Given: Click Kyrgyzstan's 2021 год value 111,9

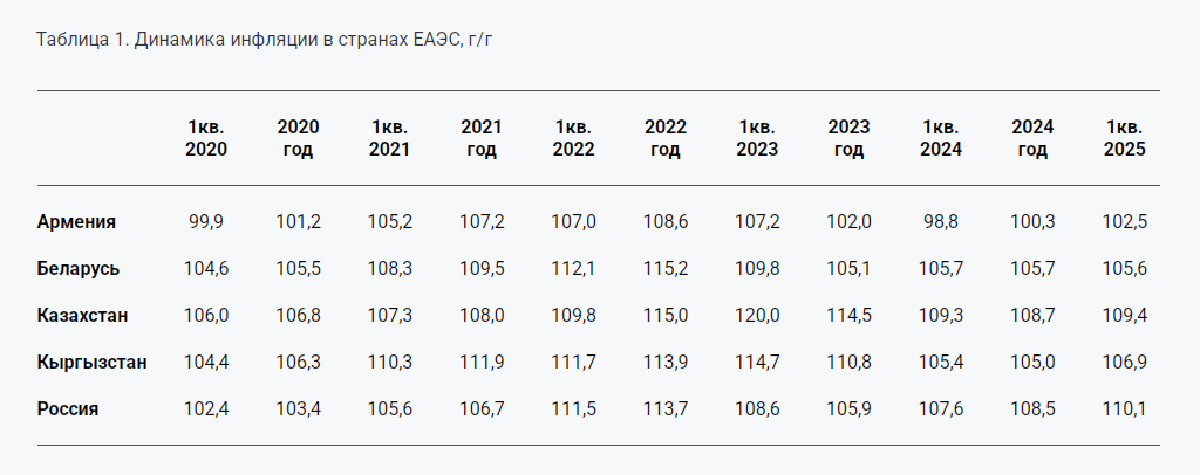Looking at the screenshot, I should 481,362.
